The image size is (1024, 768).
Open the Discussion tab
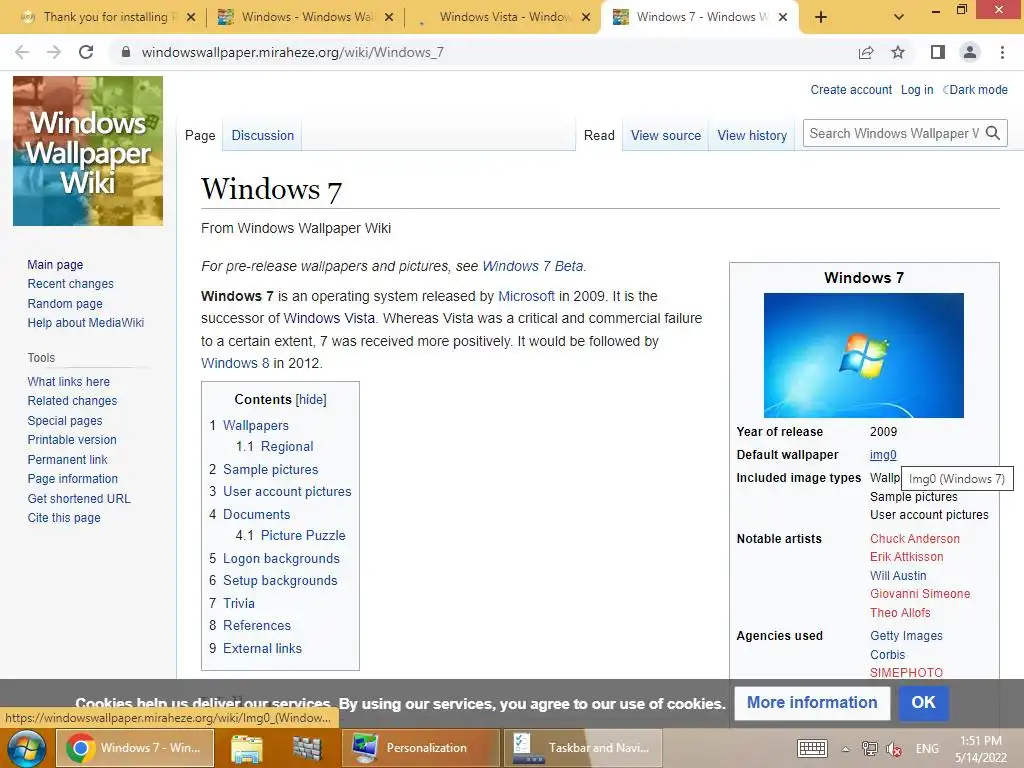263,135
